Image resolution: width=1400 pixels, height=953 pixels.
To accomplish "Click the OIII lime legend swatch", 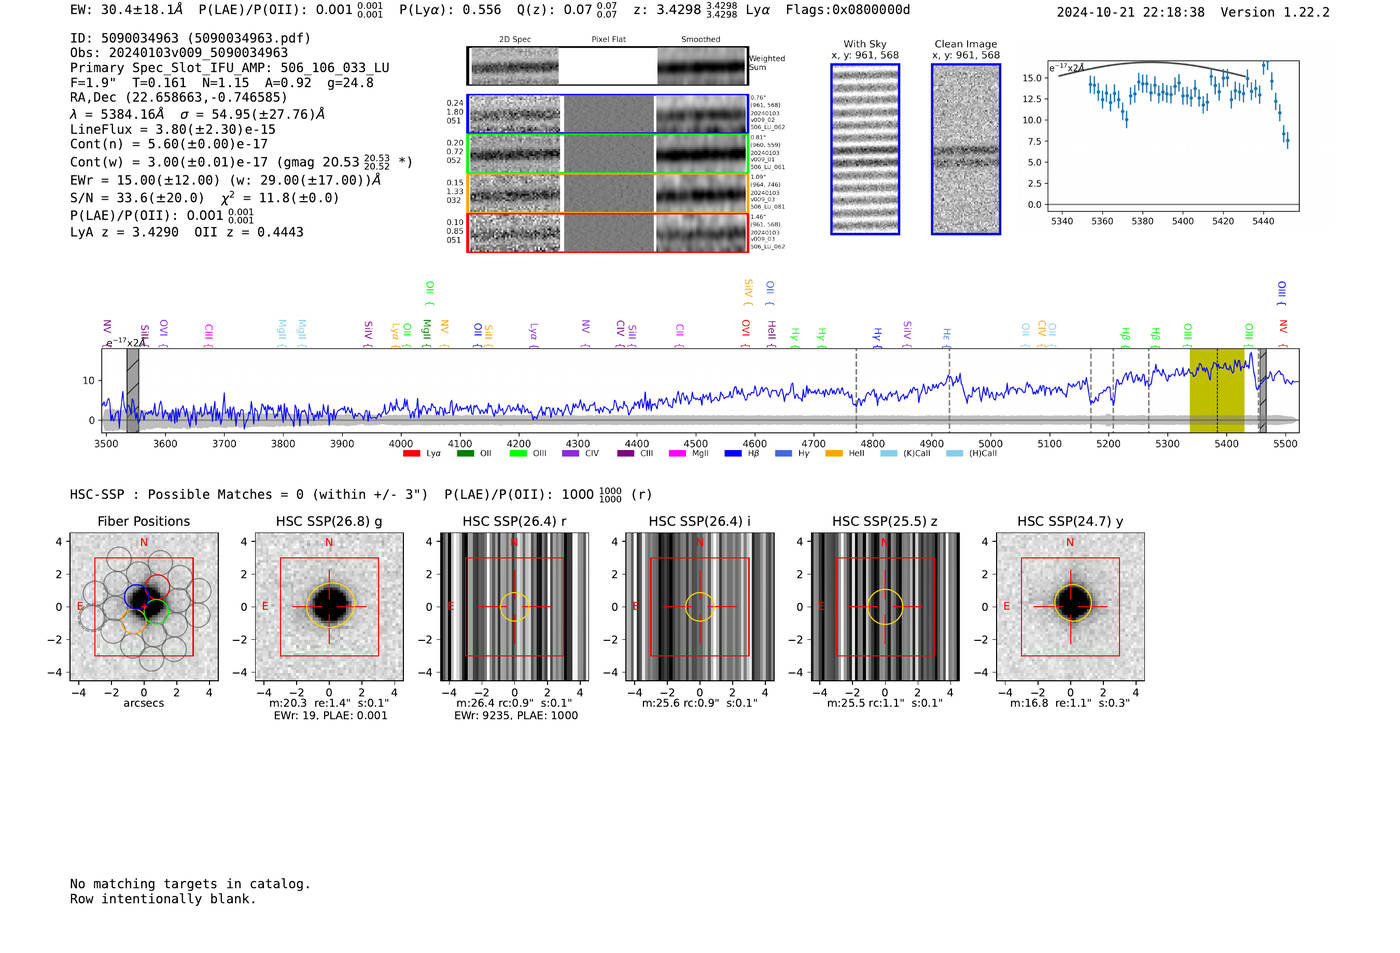I will (518, 454).
